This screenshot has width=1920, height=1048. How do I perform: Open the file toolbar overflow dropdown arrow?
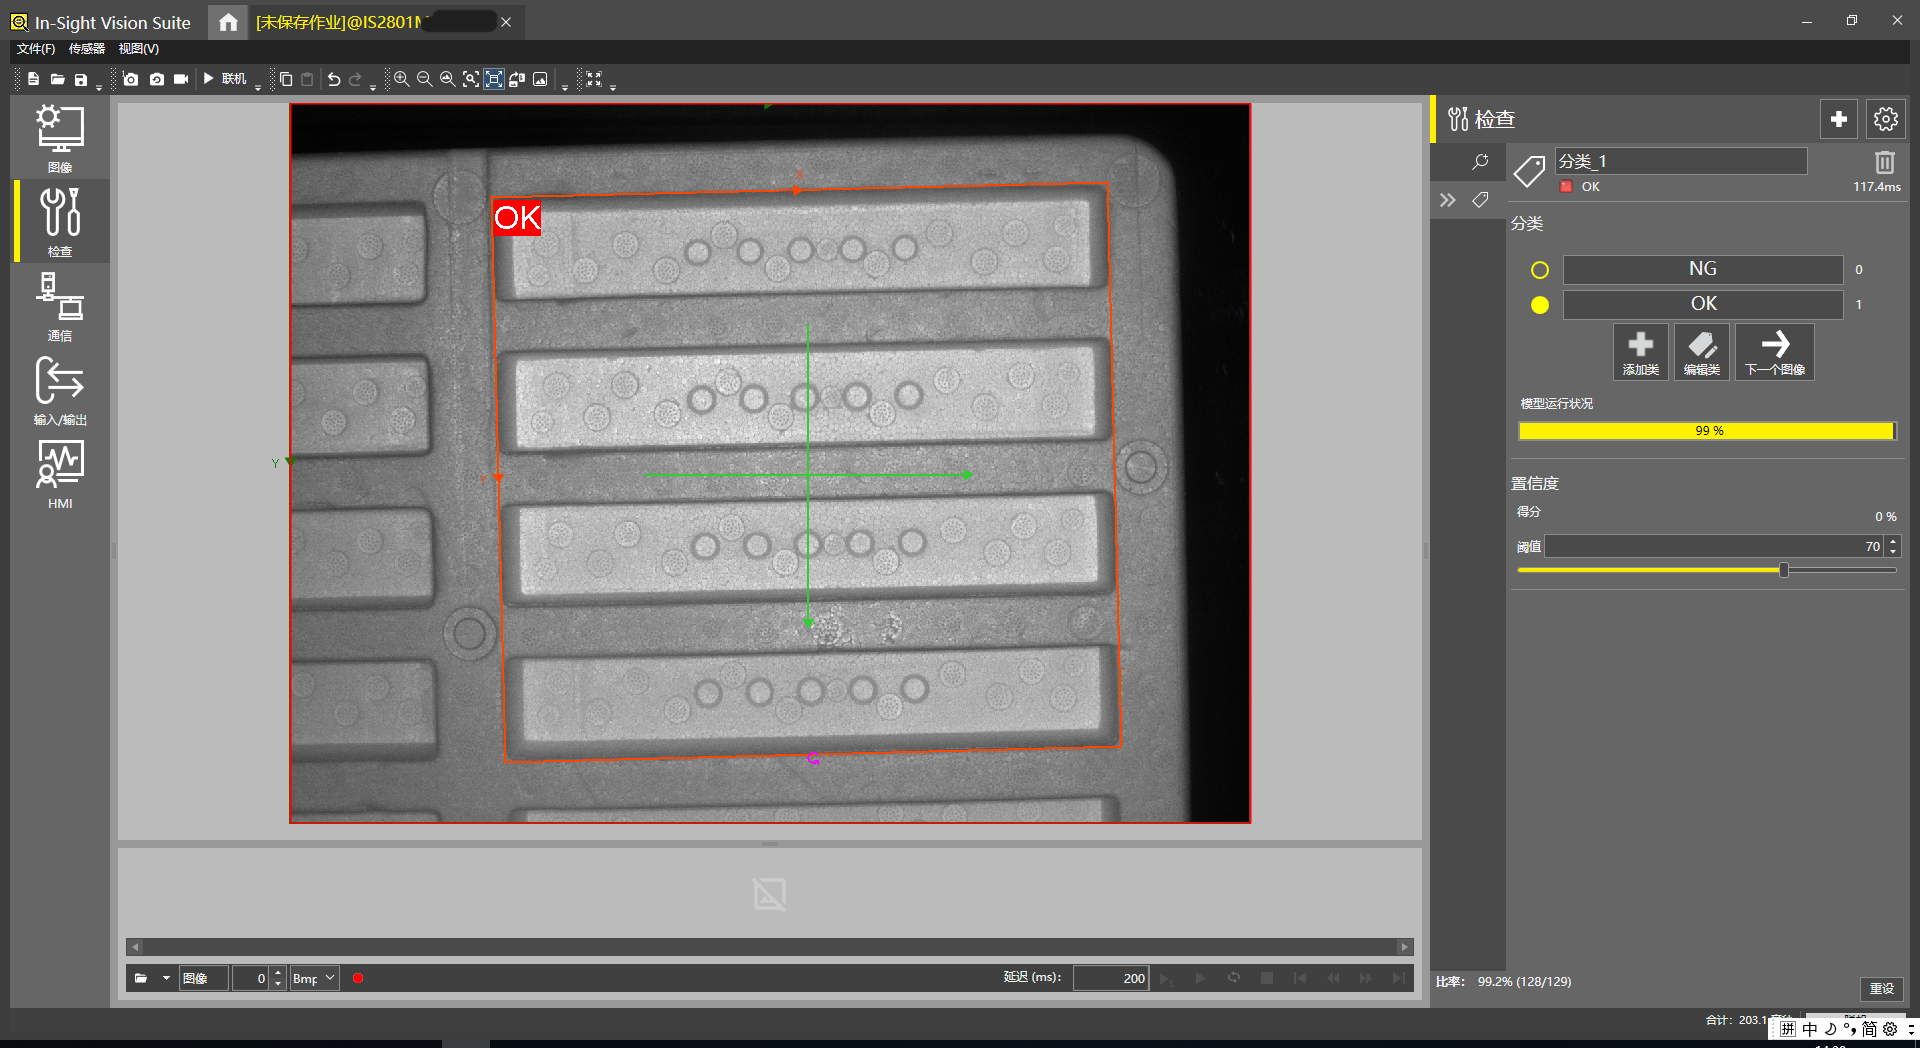pyautogui.click(x=99, y=88)
